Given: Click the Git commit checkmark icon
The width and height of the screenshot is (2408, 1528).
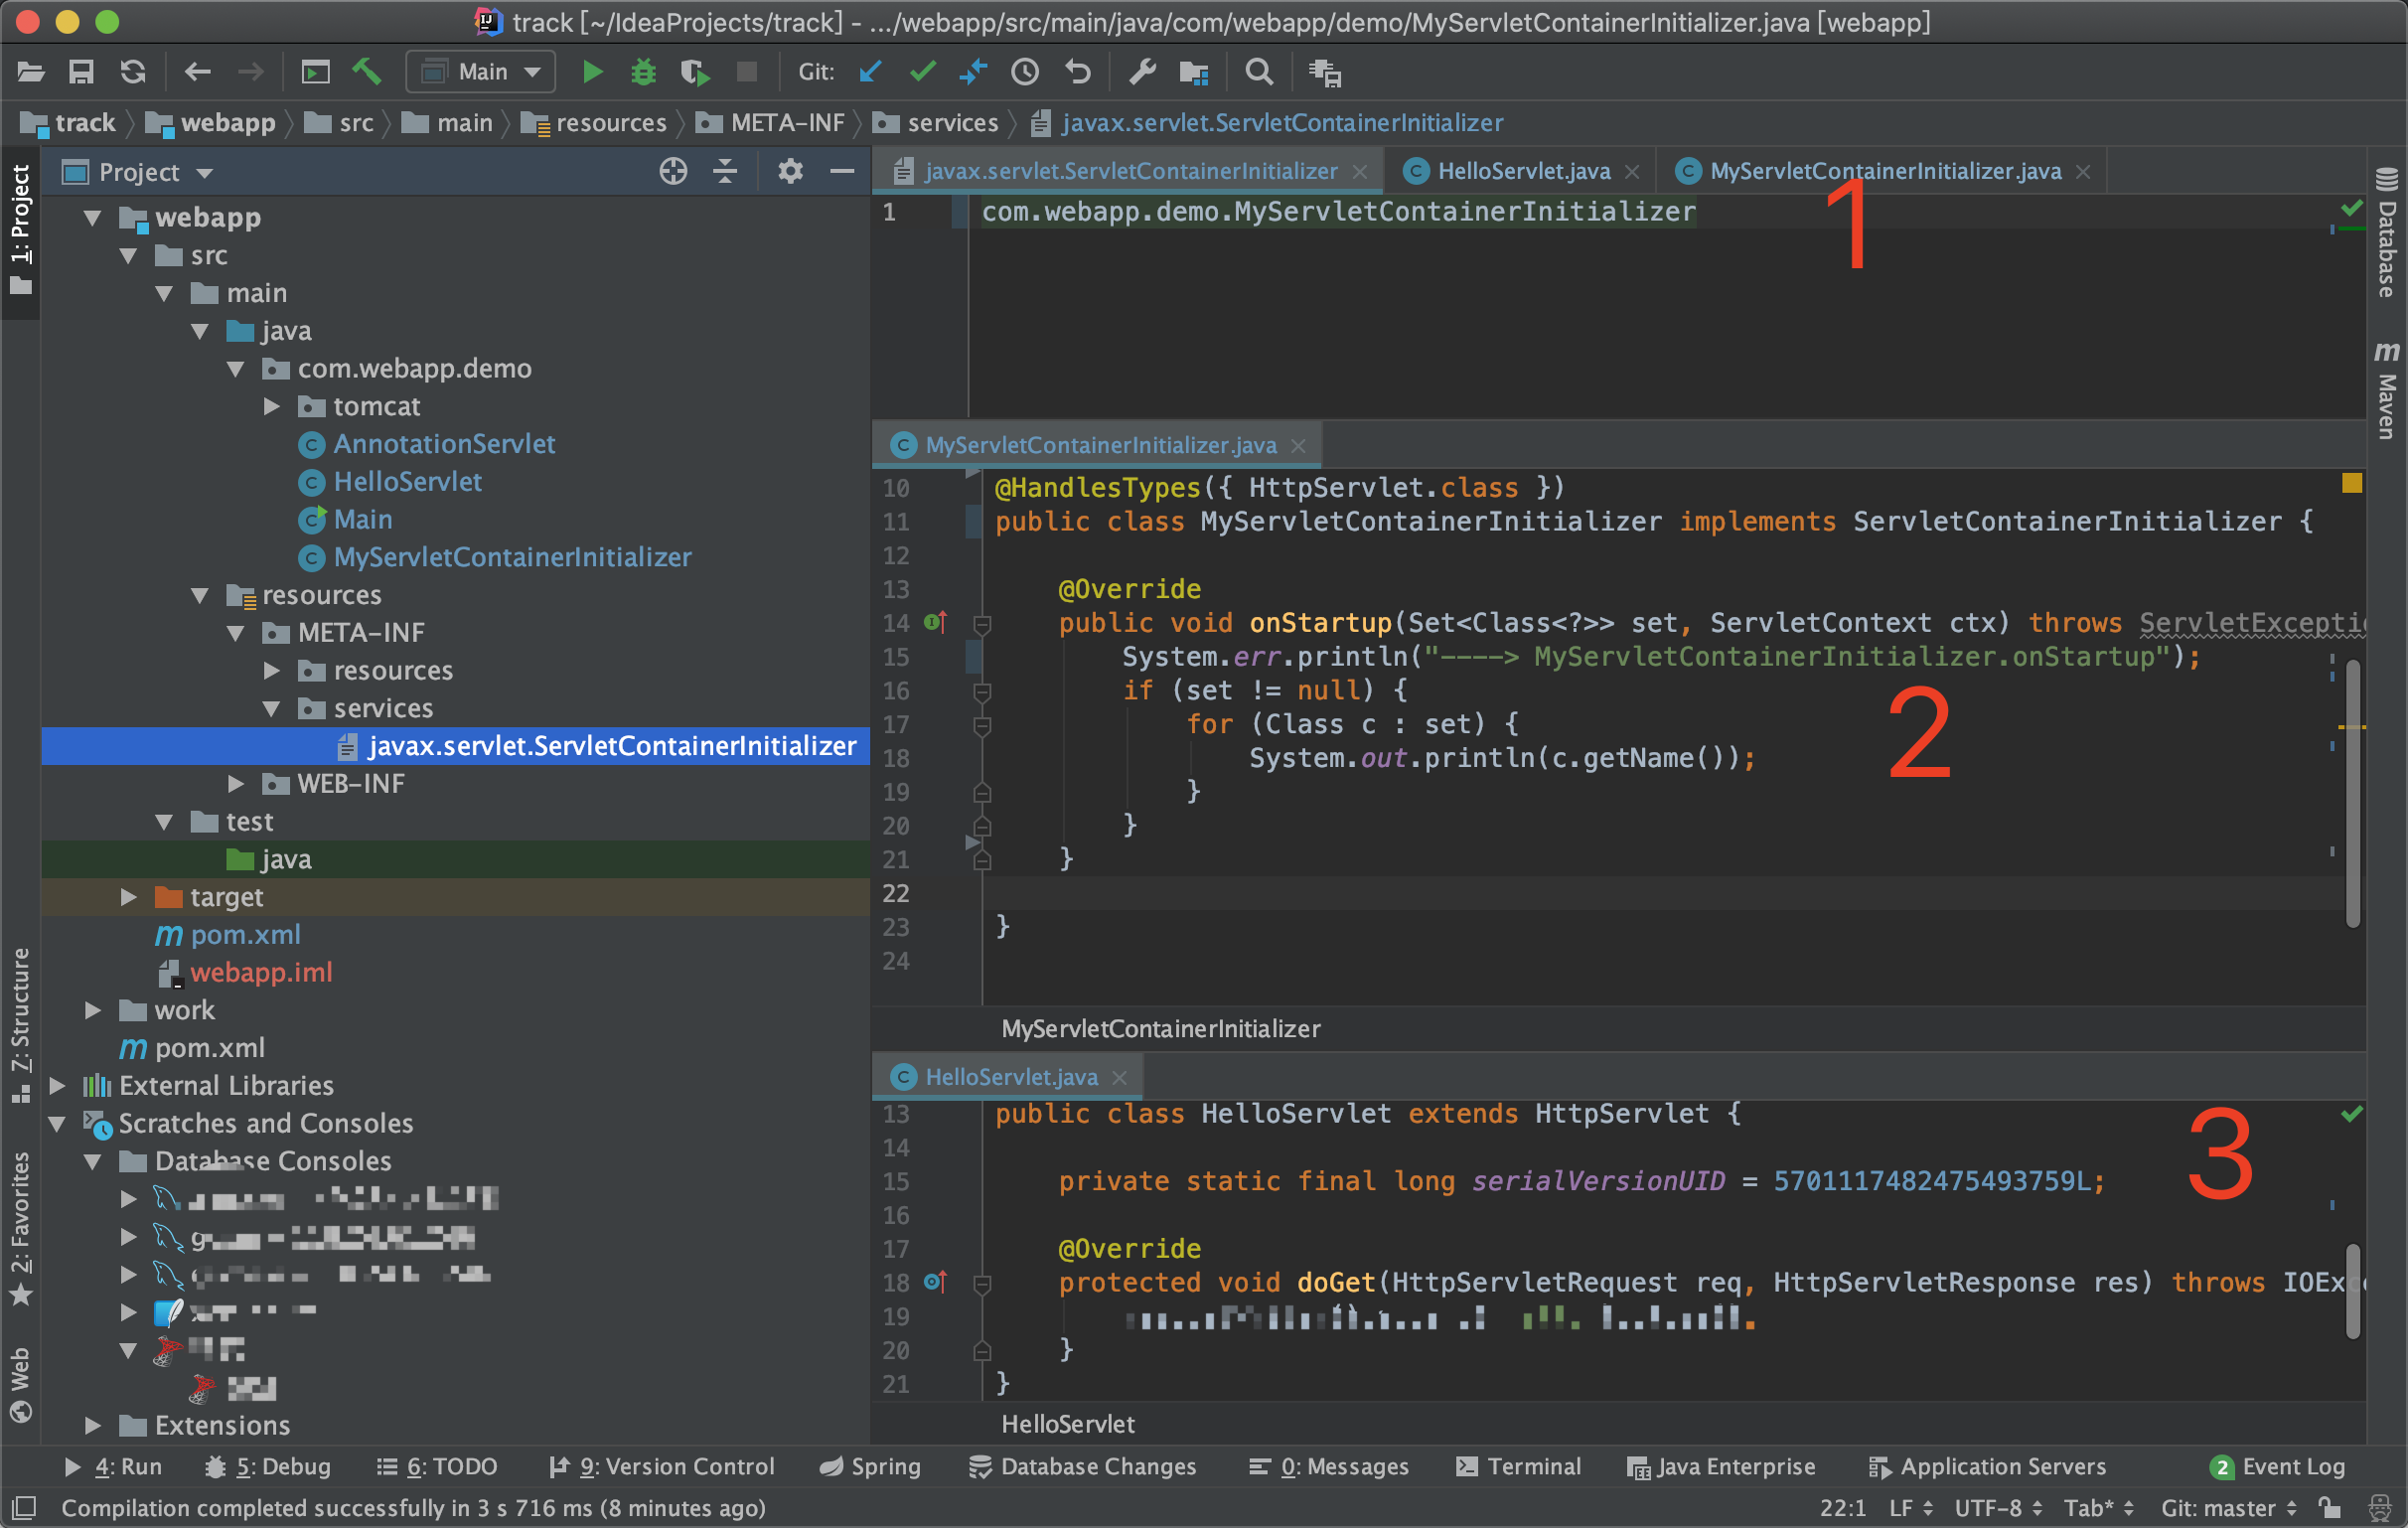Looking at the screenshot, I should (922, 72).
